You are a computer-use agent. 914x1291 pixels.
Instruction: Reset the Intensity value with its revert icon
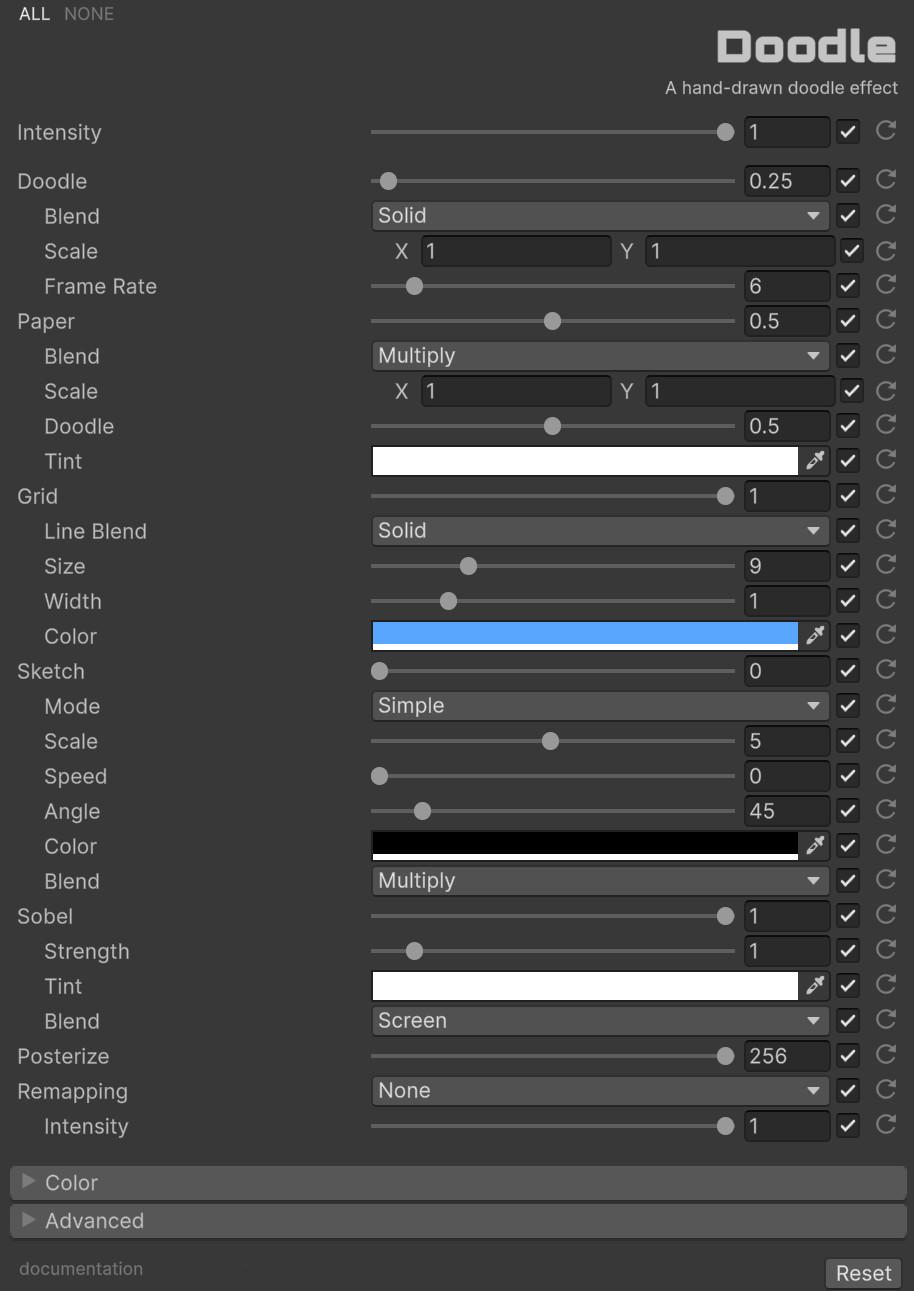(x=885, y=131)
